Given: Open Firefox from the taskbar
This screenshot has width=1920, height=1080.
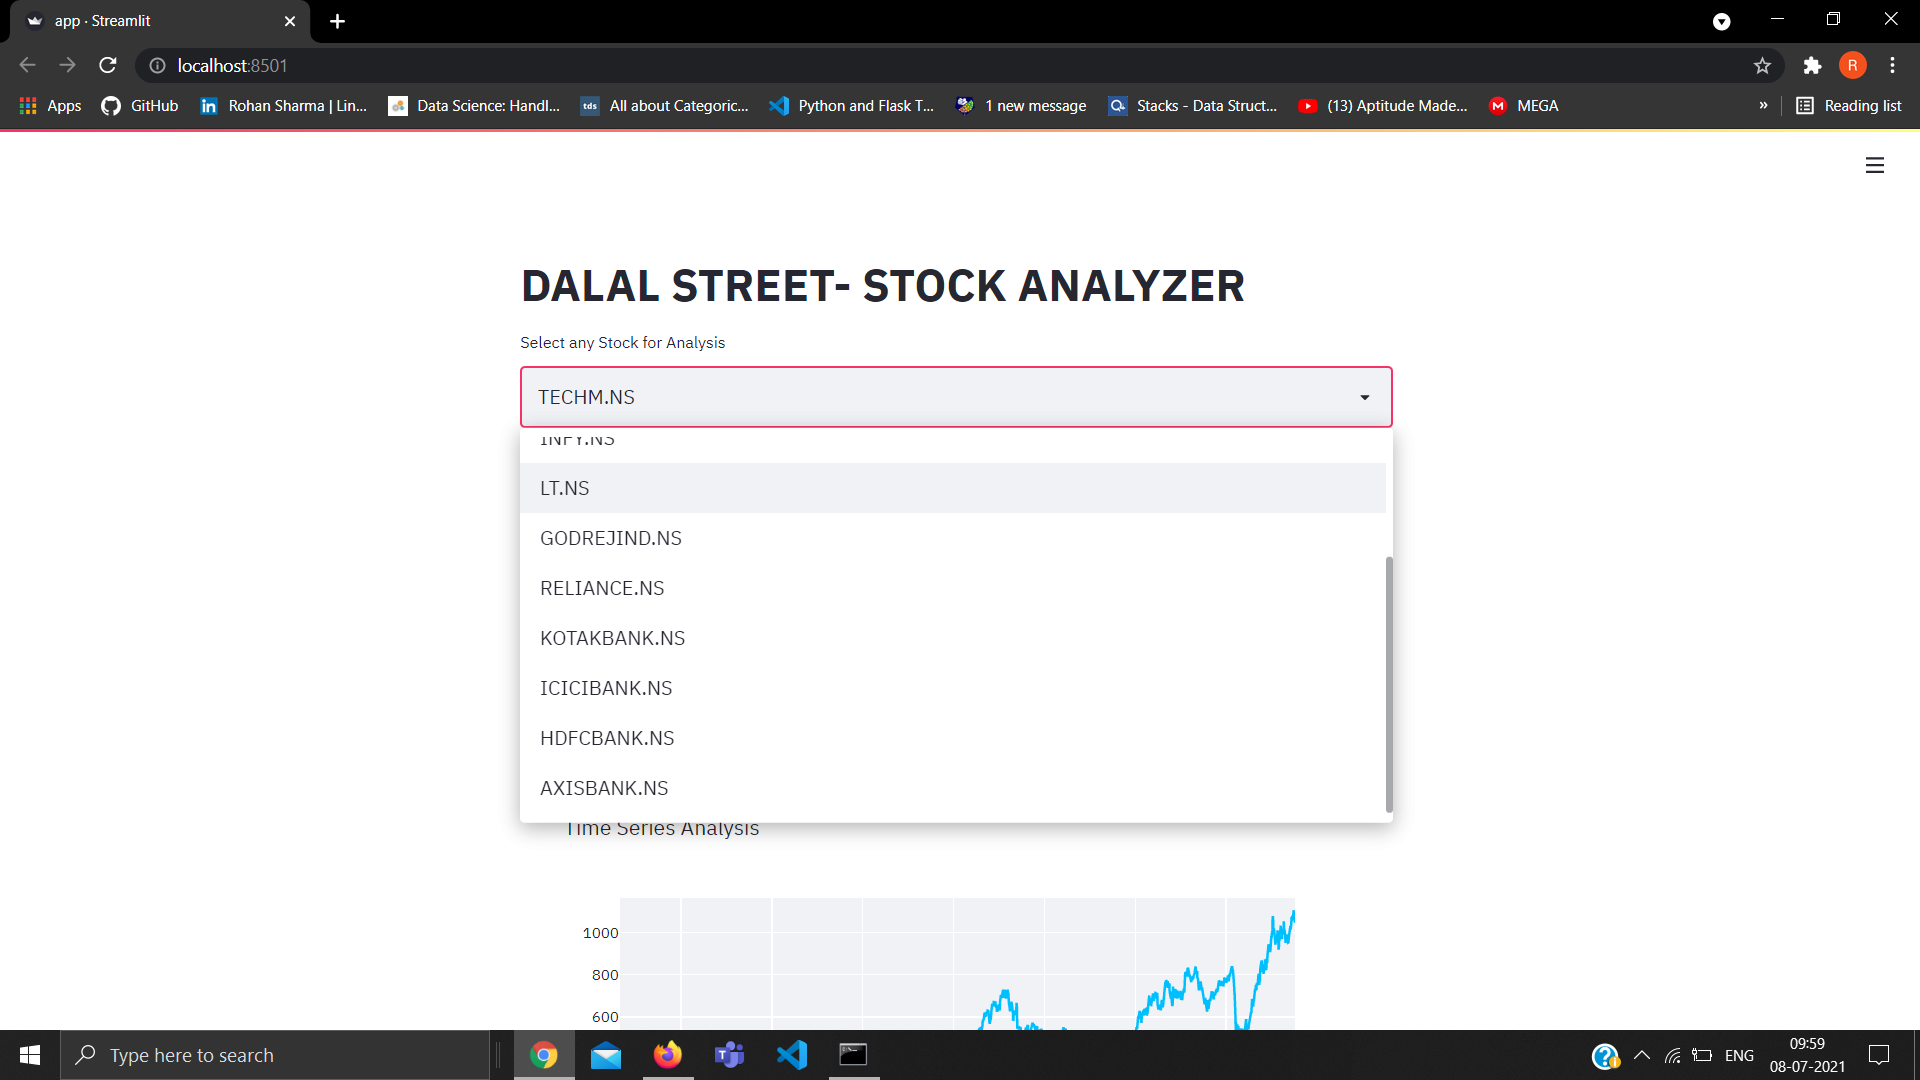Looking at the screenshot, I should pos(668,1055).
